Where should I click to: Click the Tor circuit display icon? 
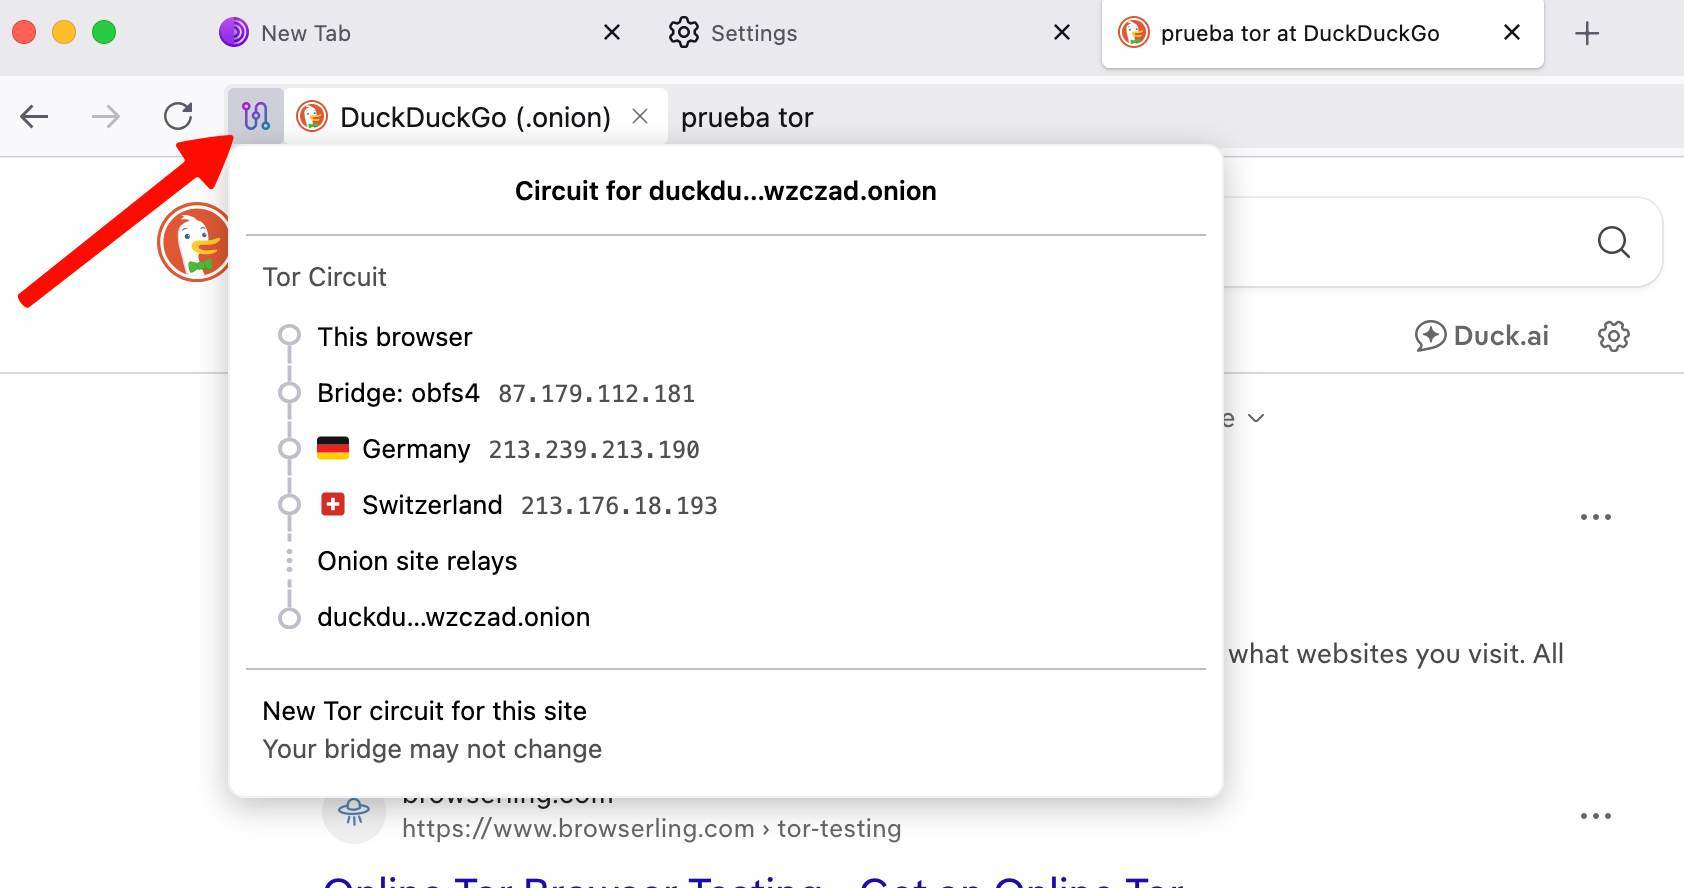coord(256,117)
